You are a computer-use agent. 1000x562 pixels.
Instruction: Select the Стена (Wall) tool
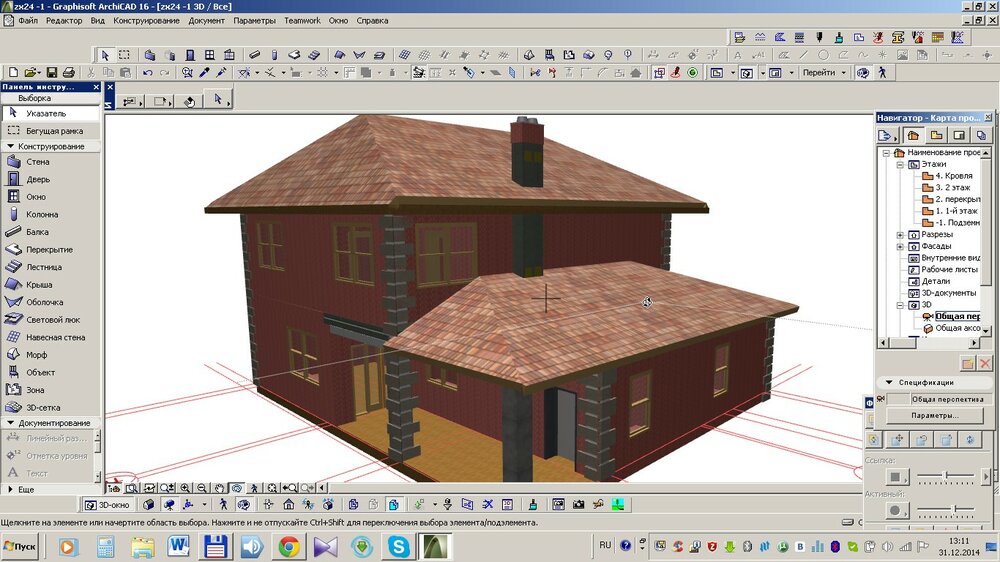click(37, 162)
